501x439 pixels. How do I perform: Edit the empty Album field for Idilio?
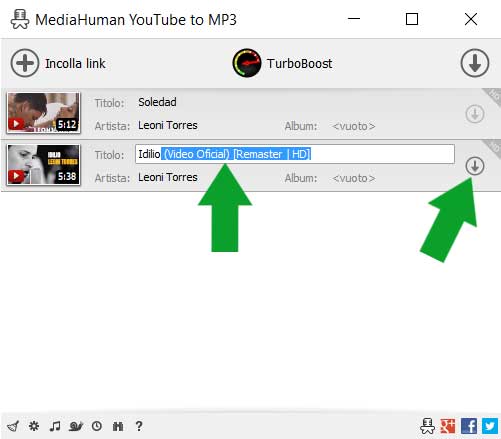coord(354,178)
